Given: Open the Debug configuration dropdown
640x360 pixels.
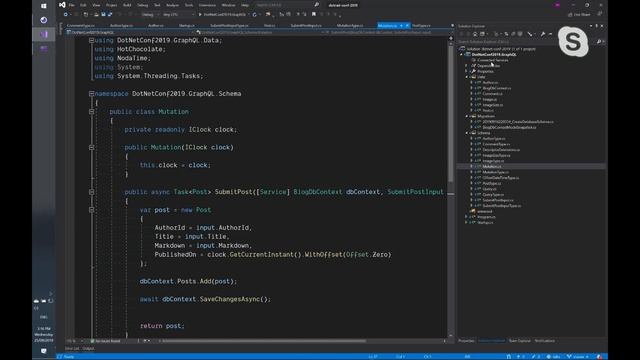Looking at the screenshot, I should pyautogui.click(x=150, y=14).
